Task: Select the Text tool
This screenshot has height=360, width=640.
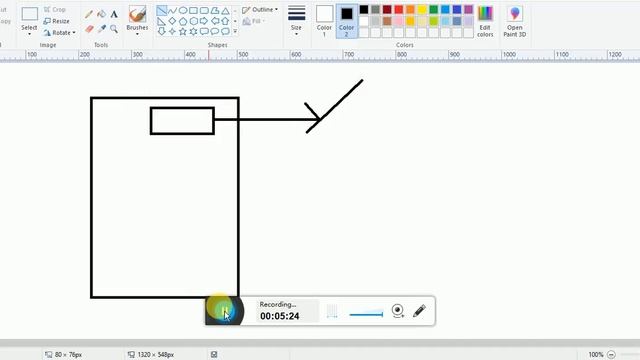Action: click(x=114, y=15)
